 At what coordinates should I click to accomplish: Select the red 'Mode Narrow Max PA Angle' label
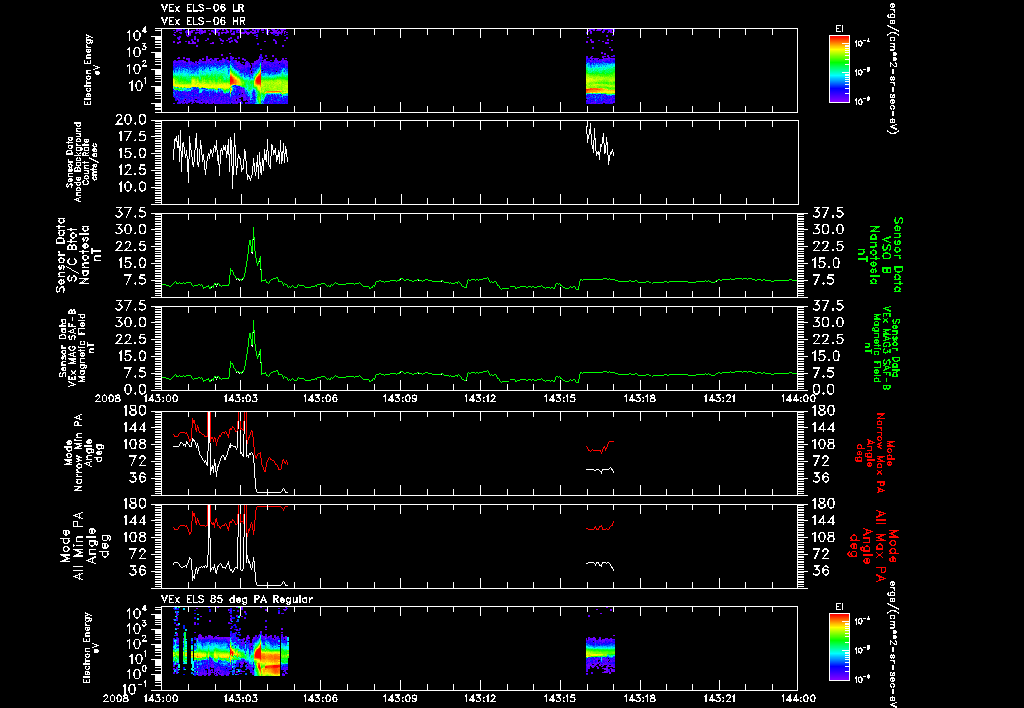point(874,453)
